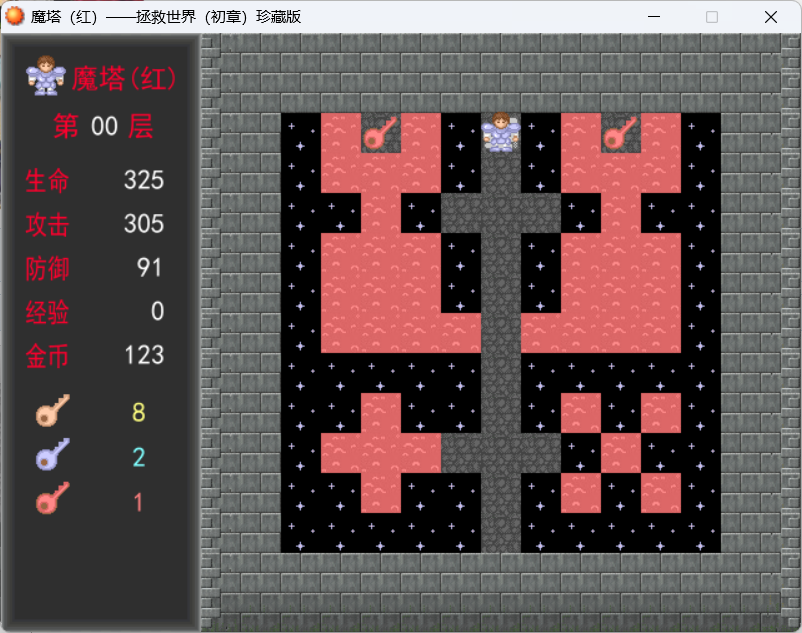Screen dimensions: 802x633
Task: Click the attack value 305
Action: tap(144, 224)
